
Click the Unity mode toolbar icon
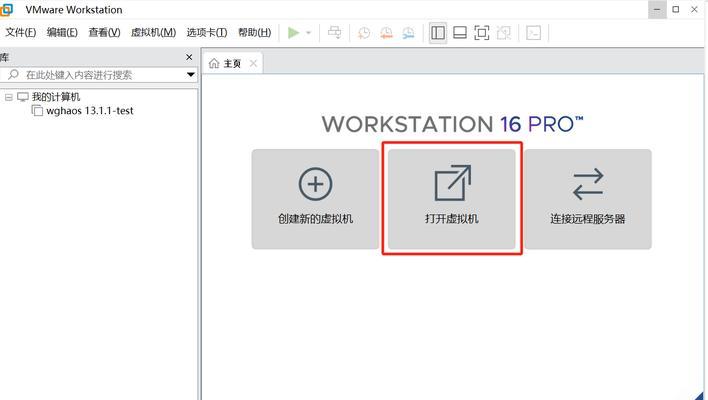[x=503, y=33]
